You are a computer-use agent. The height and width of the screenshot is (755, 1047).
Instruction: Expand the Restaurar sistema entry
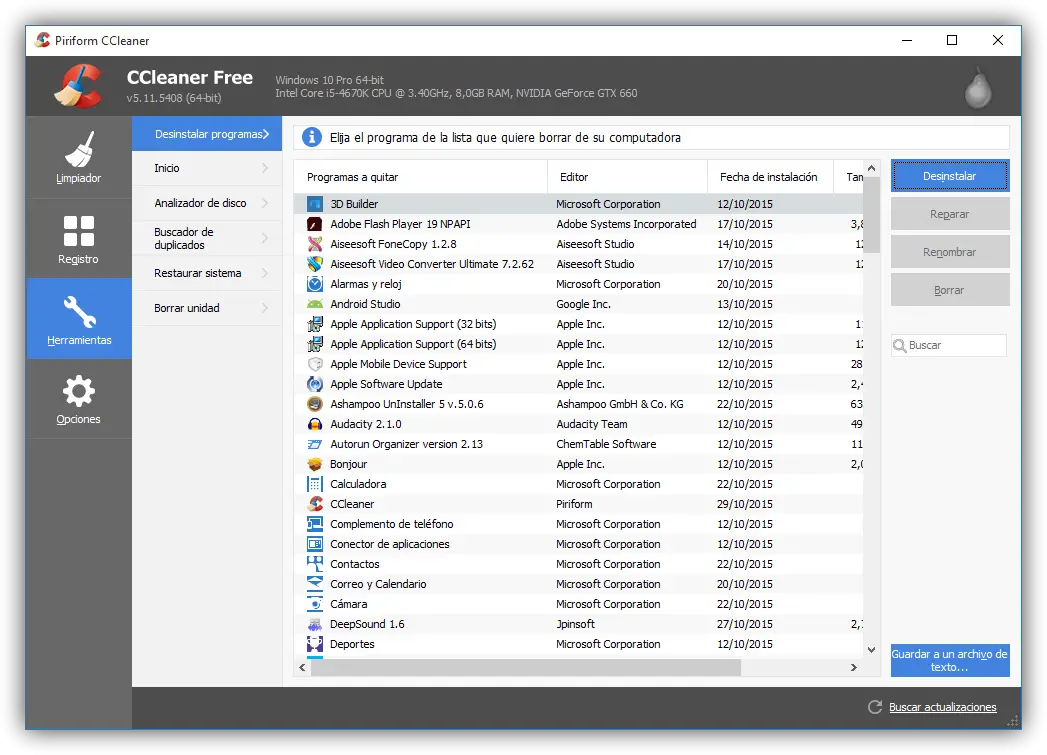coord(207,273)
